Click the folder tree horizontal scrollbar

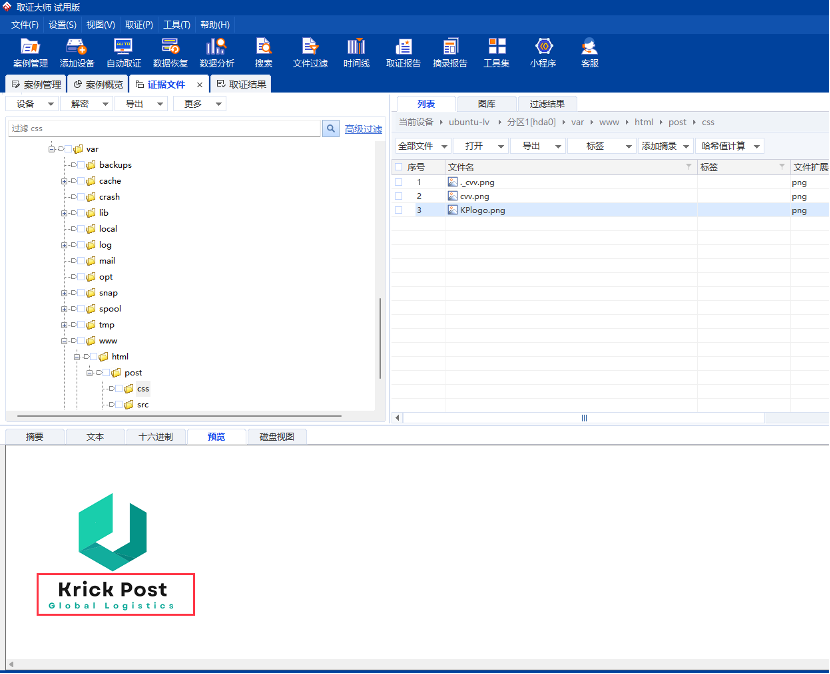pyautogui.click(x=179, y=416)
